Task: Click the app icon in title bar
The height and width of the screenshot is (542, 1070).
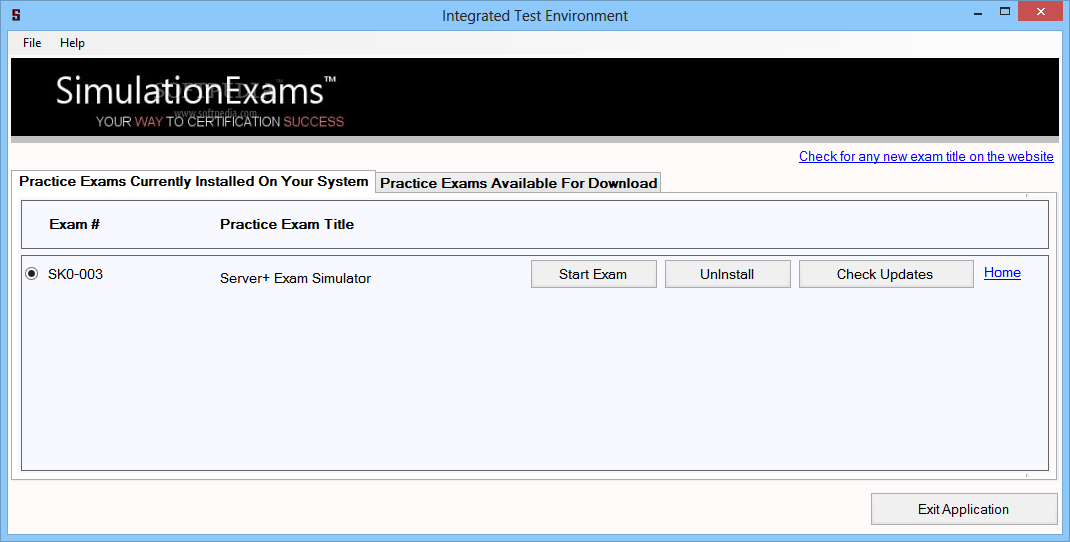Action: 16,15
